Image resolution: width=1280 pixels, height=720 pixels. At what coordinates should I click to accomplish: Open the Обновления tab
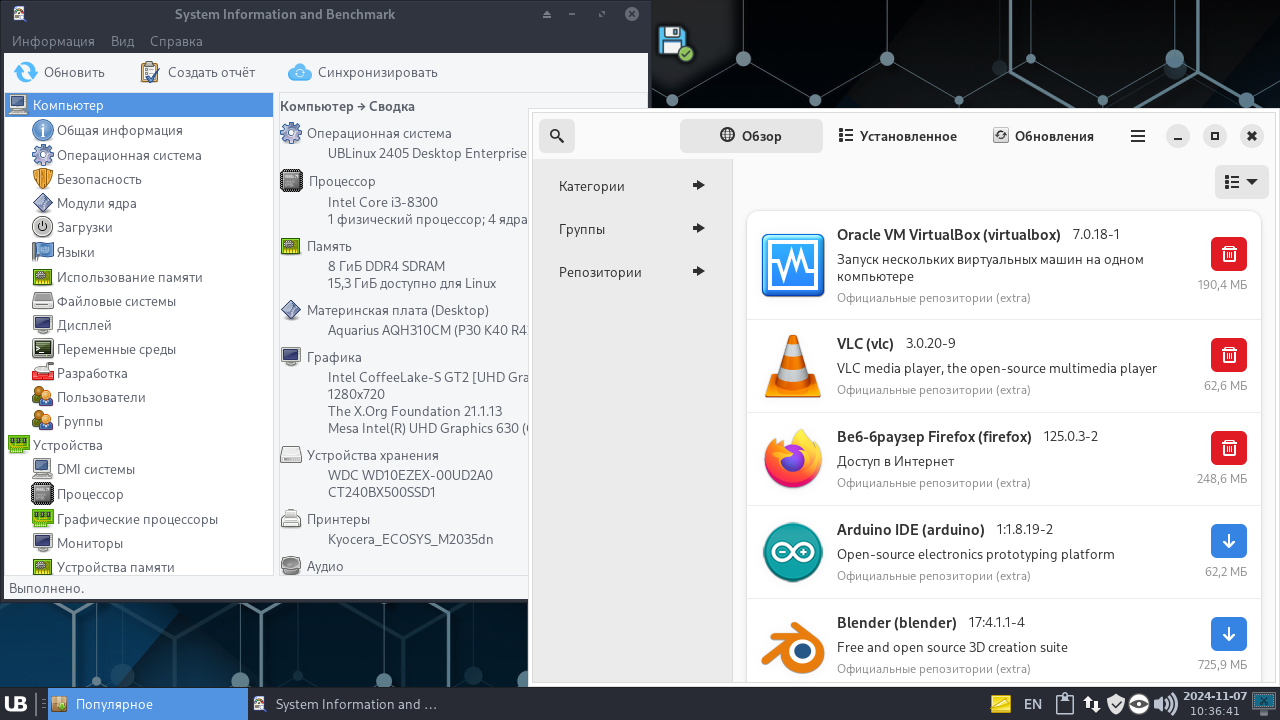coord(1043,135)
